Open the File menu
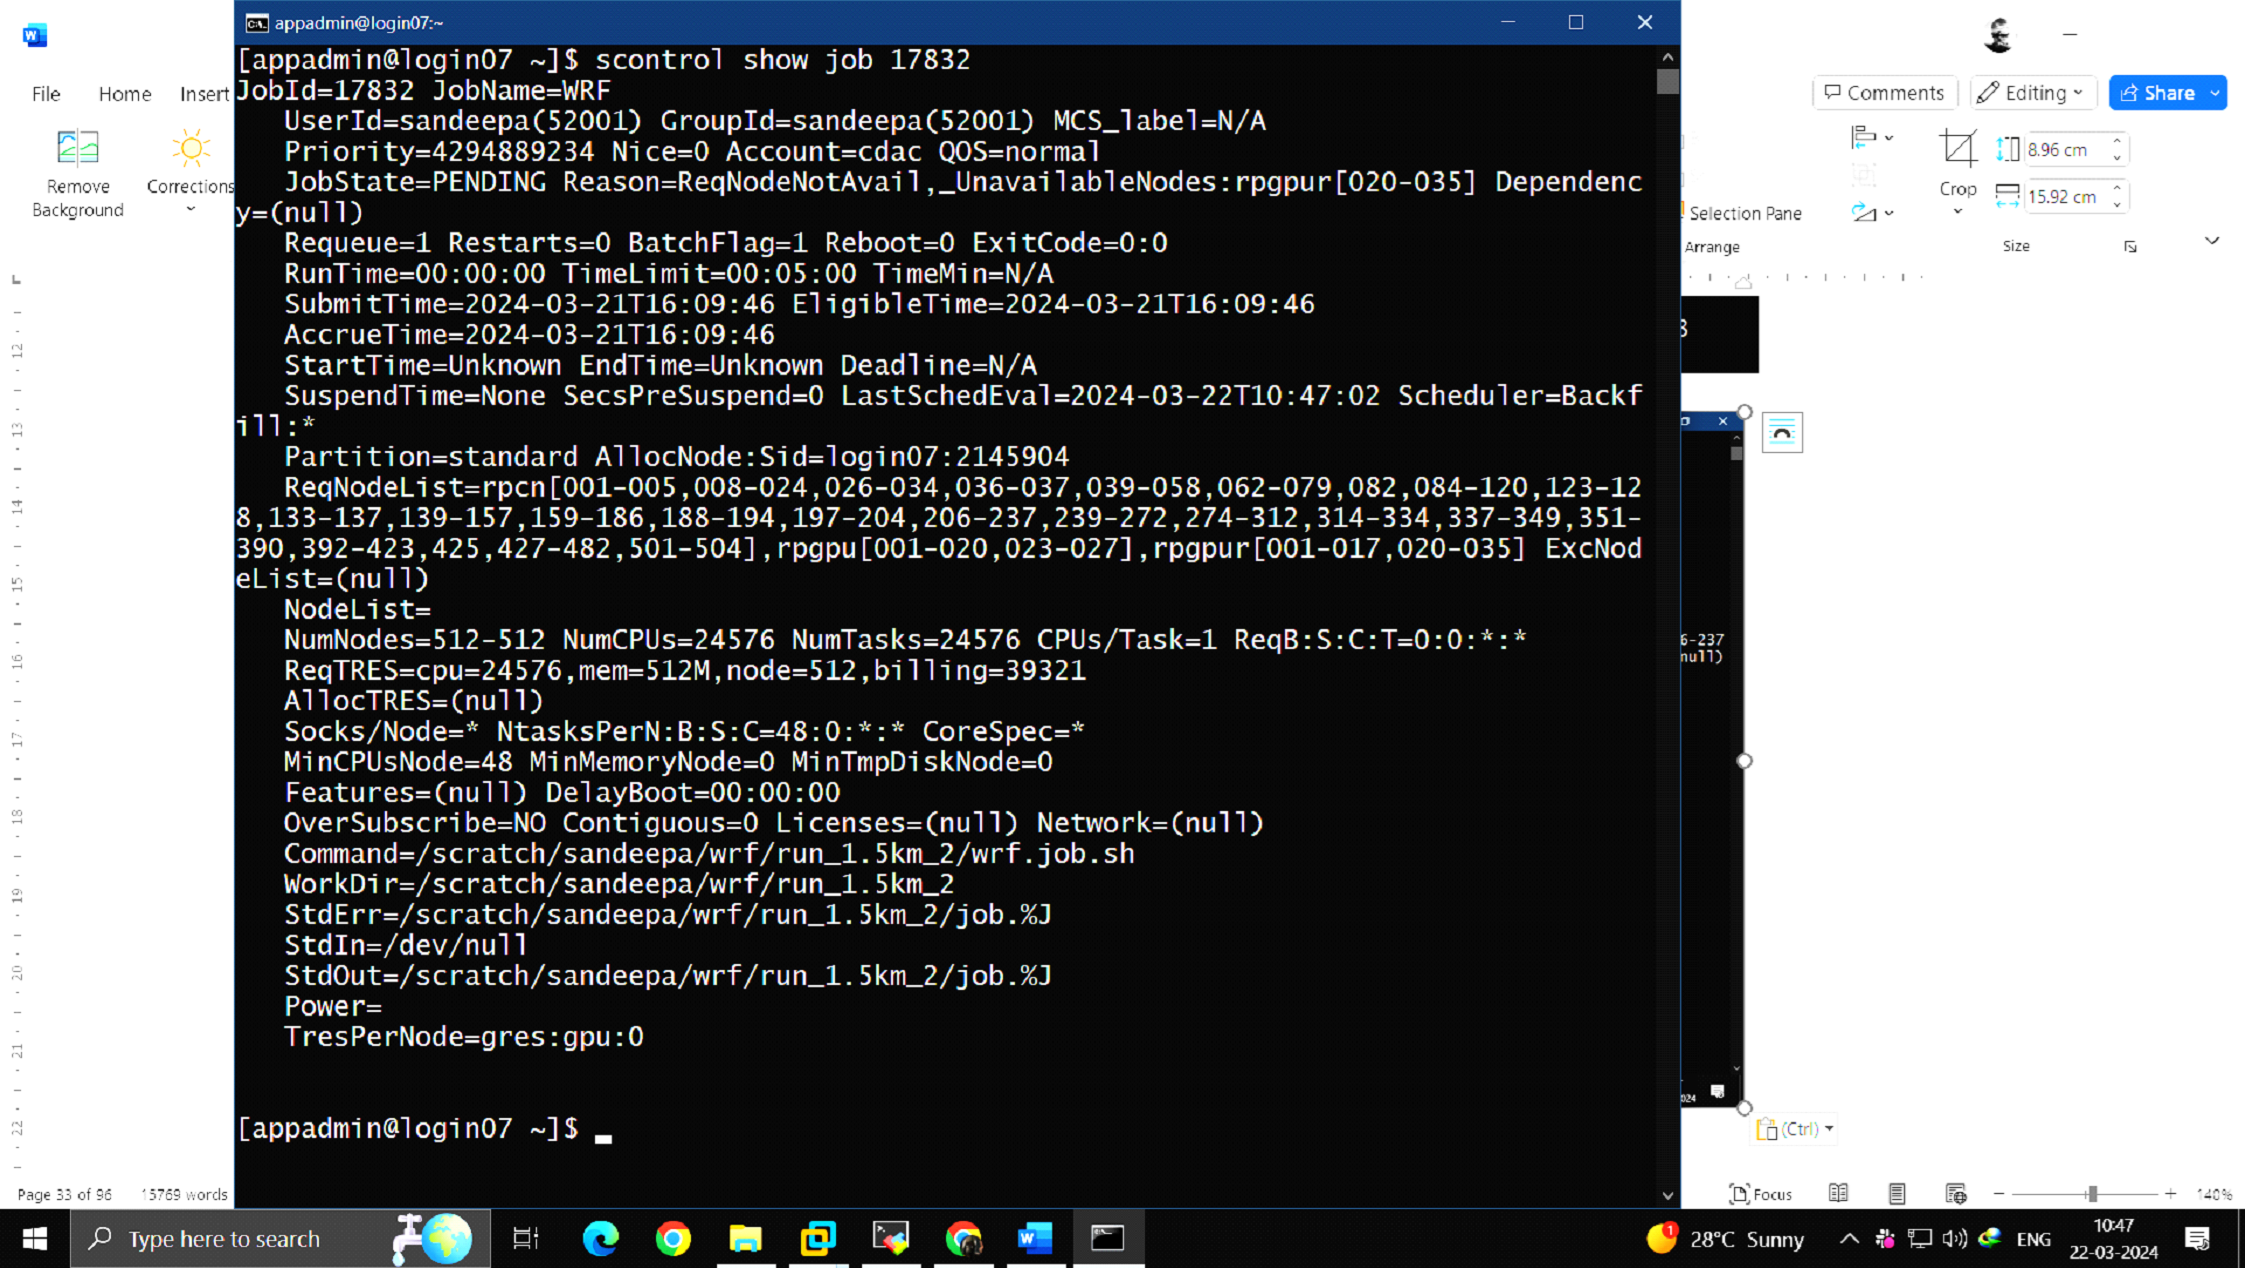 click(x=46, y=94)
